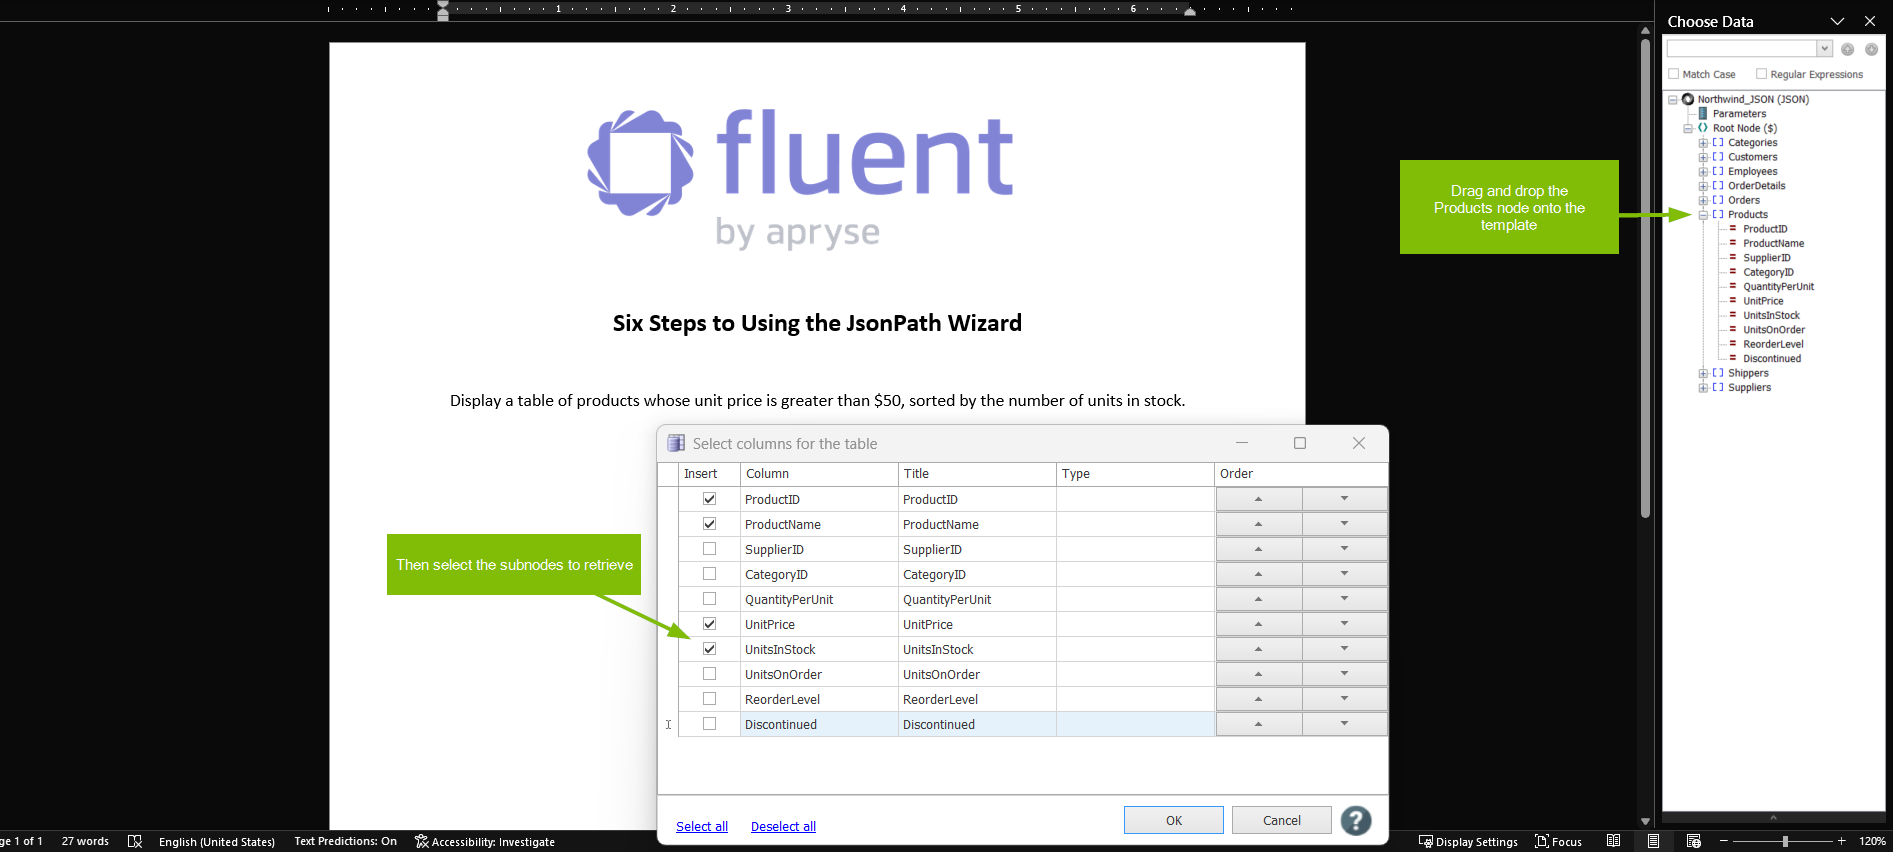Switch to Focus mode in status bar
The height and width of the screenshot is (852, 1893).
pos(1559,841)
